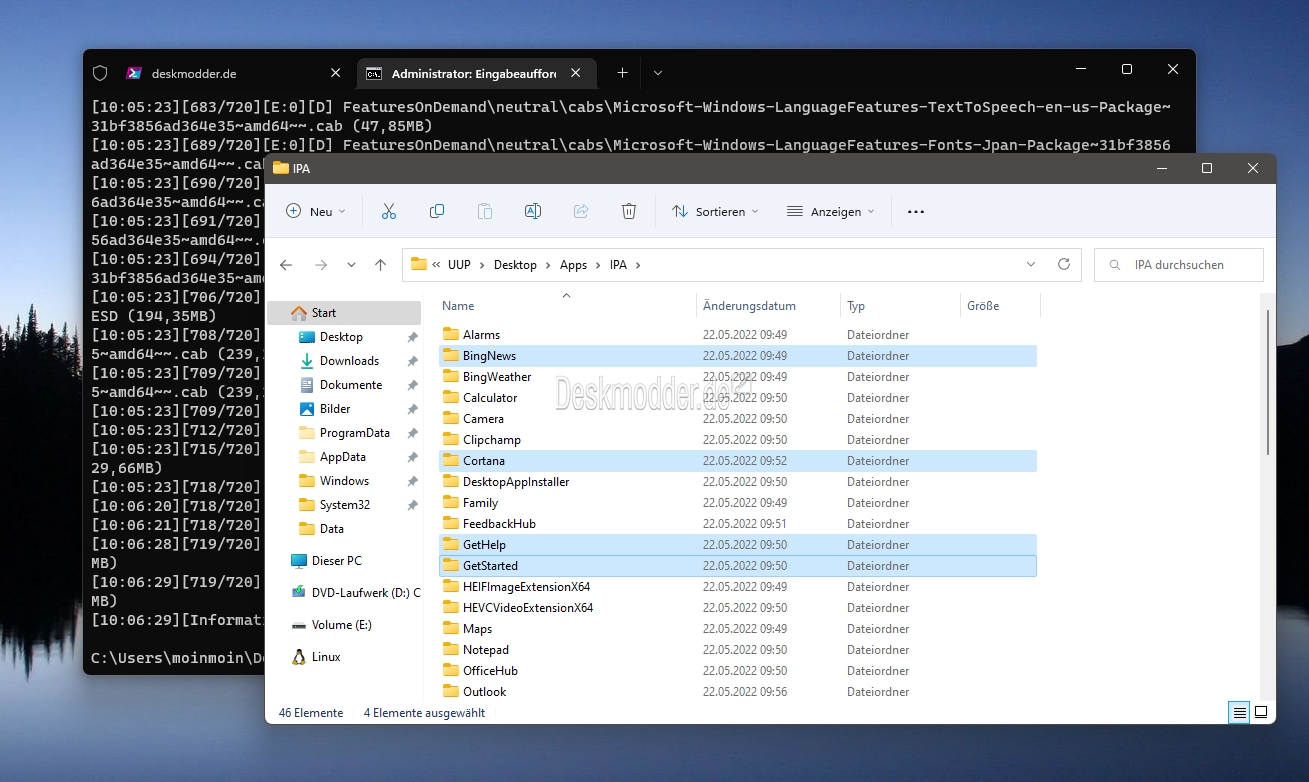
Task: Click the Paste icon in Explorer toolbar
Action: point(485,211)
